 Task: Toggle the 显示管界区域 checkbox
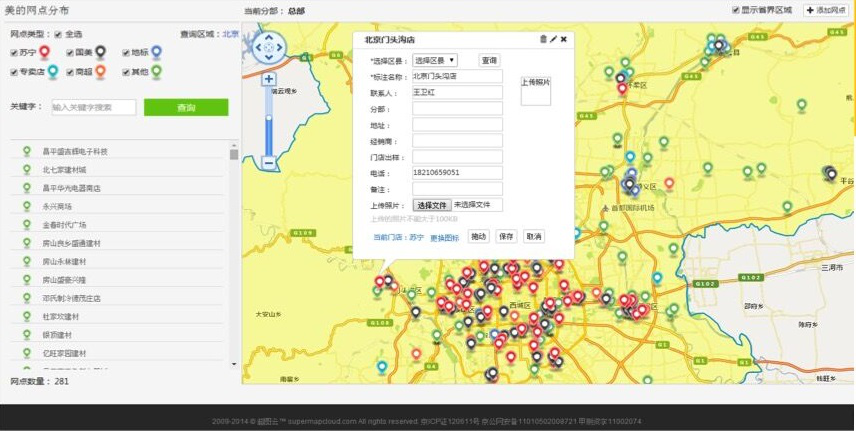pyautogui.click(x=736, y=10)
